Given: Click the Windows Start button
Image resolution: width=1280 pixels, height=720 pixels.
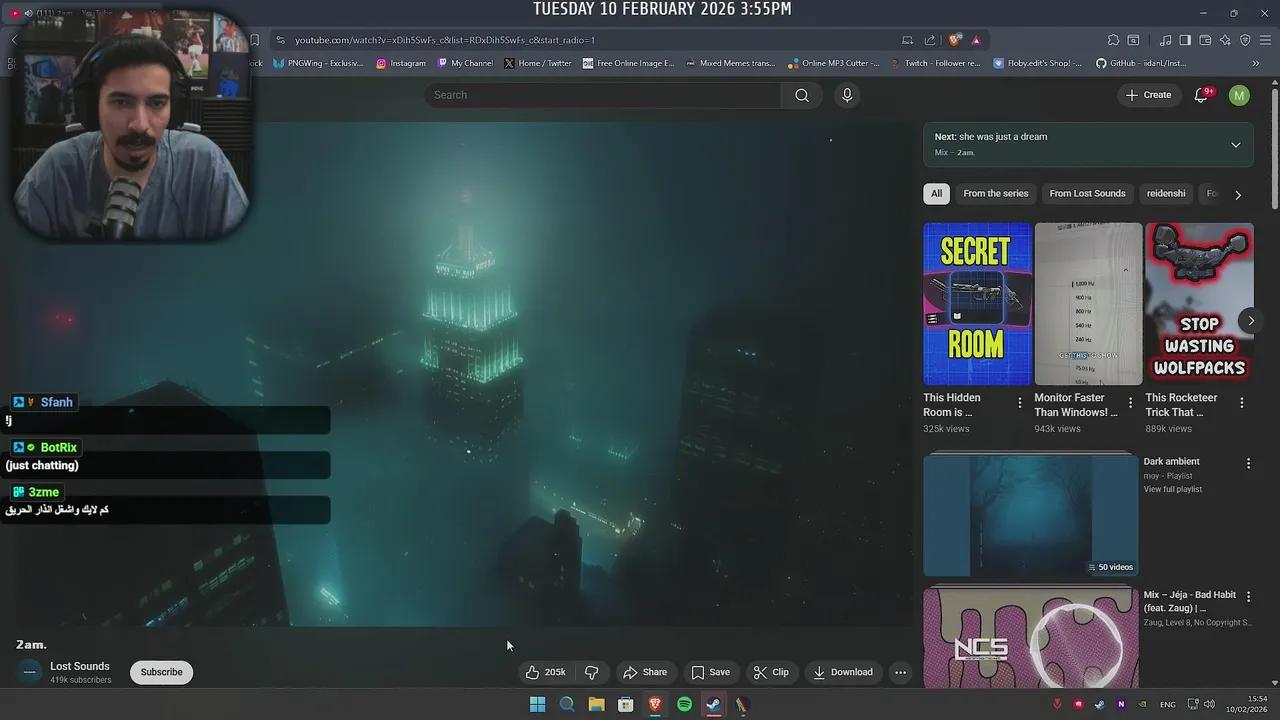Looking at the screenshot, I should click(x=537, y=704).
